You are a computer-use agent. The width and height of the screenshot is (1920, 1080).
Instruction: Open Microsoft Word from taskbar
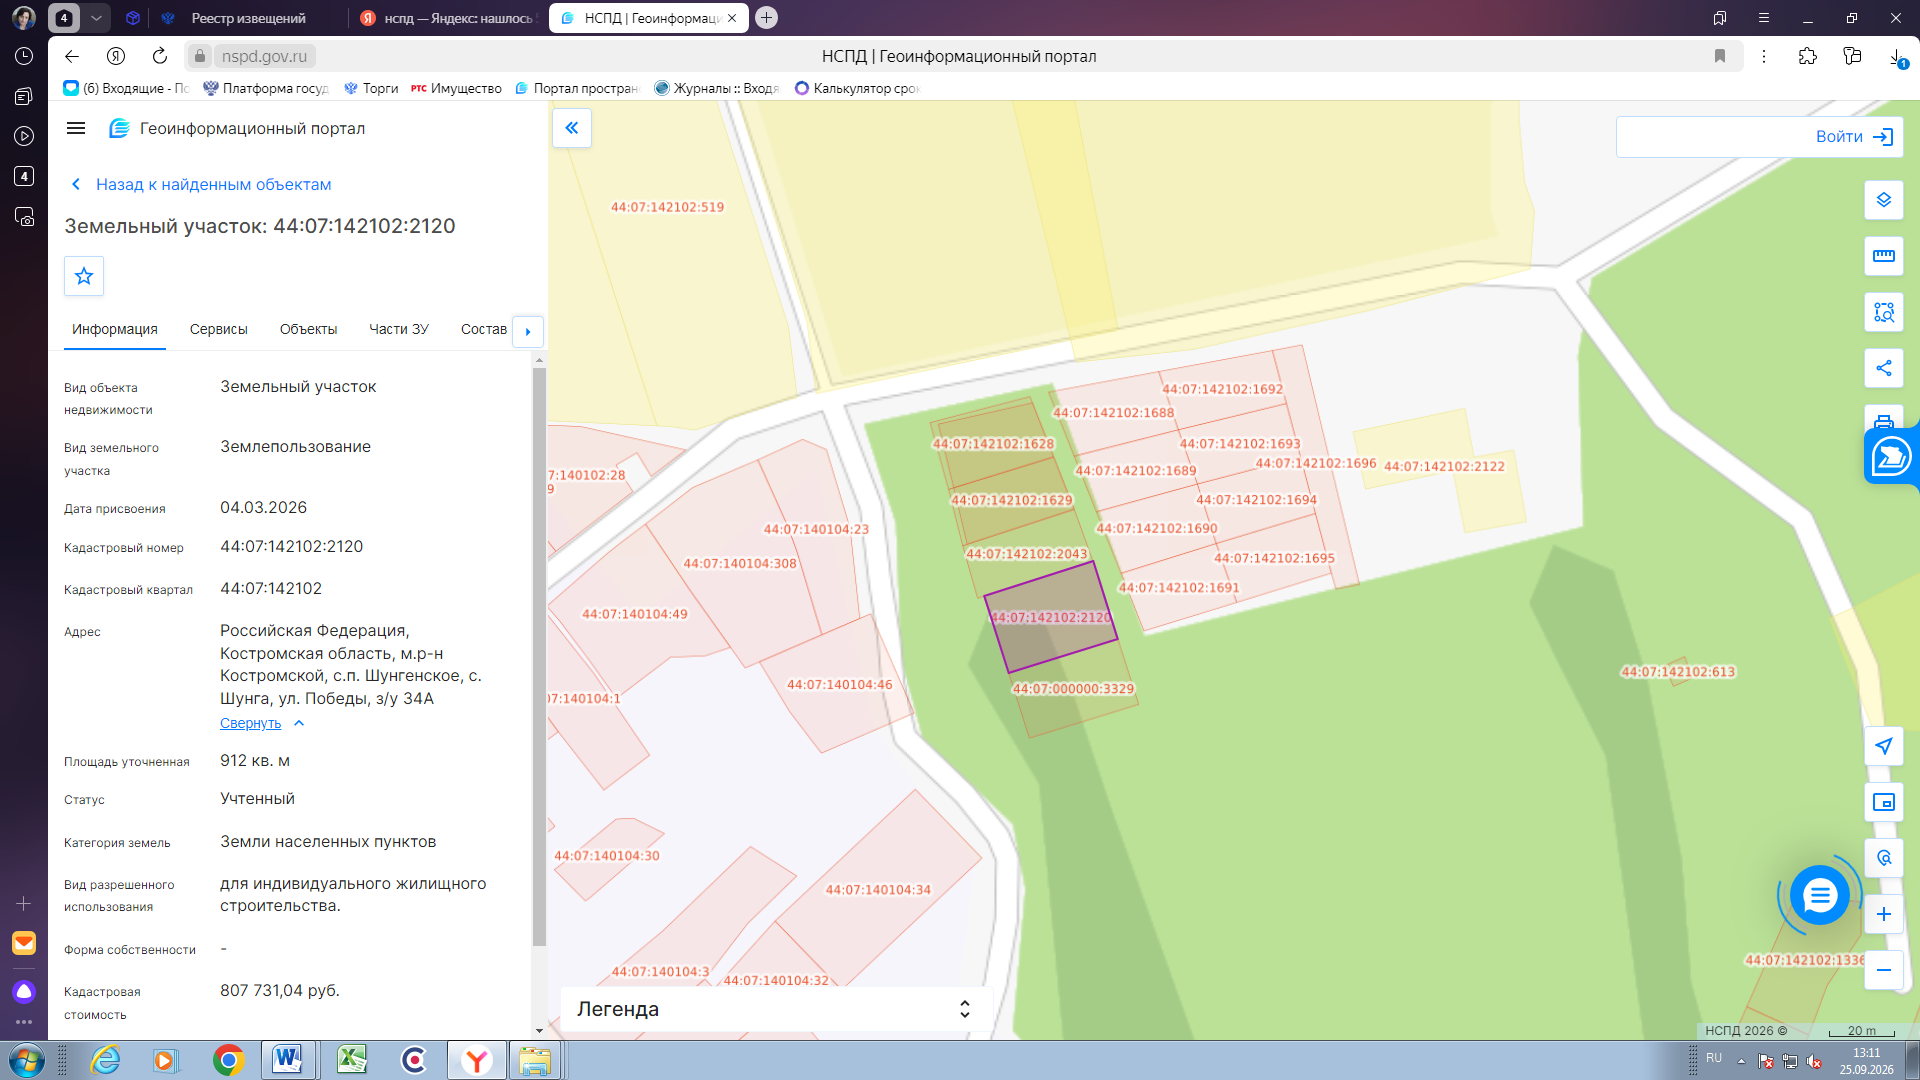(288, 1060)
